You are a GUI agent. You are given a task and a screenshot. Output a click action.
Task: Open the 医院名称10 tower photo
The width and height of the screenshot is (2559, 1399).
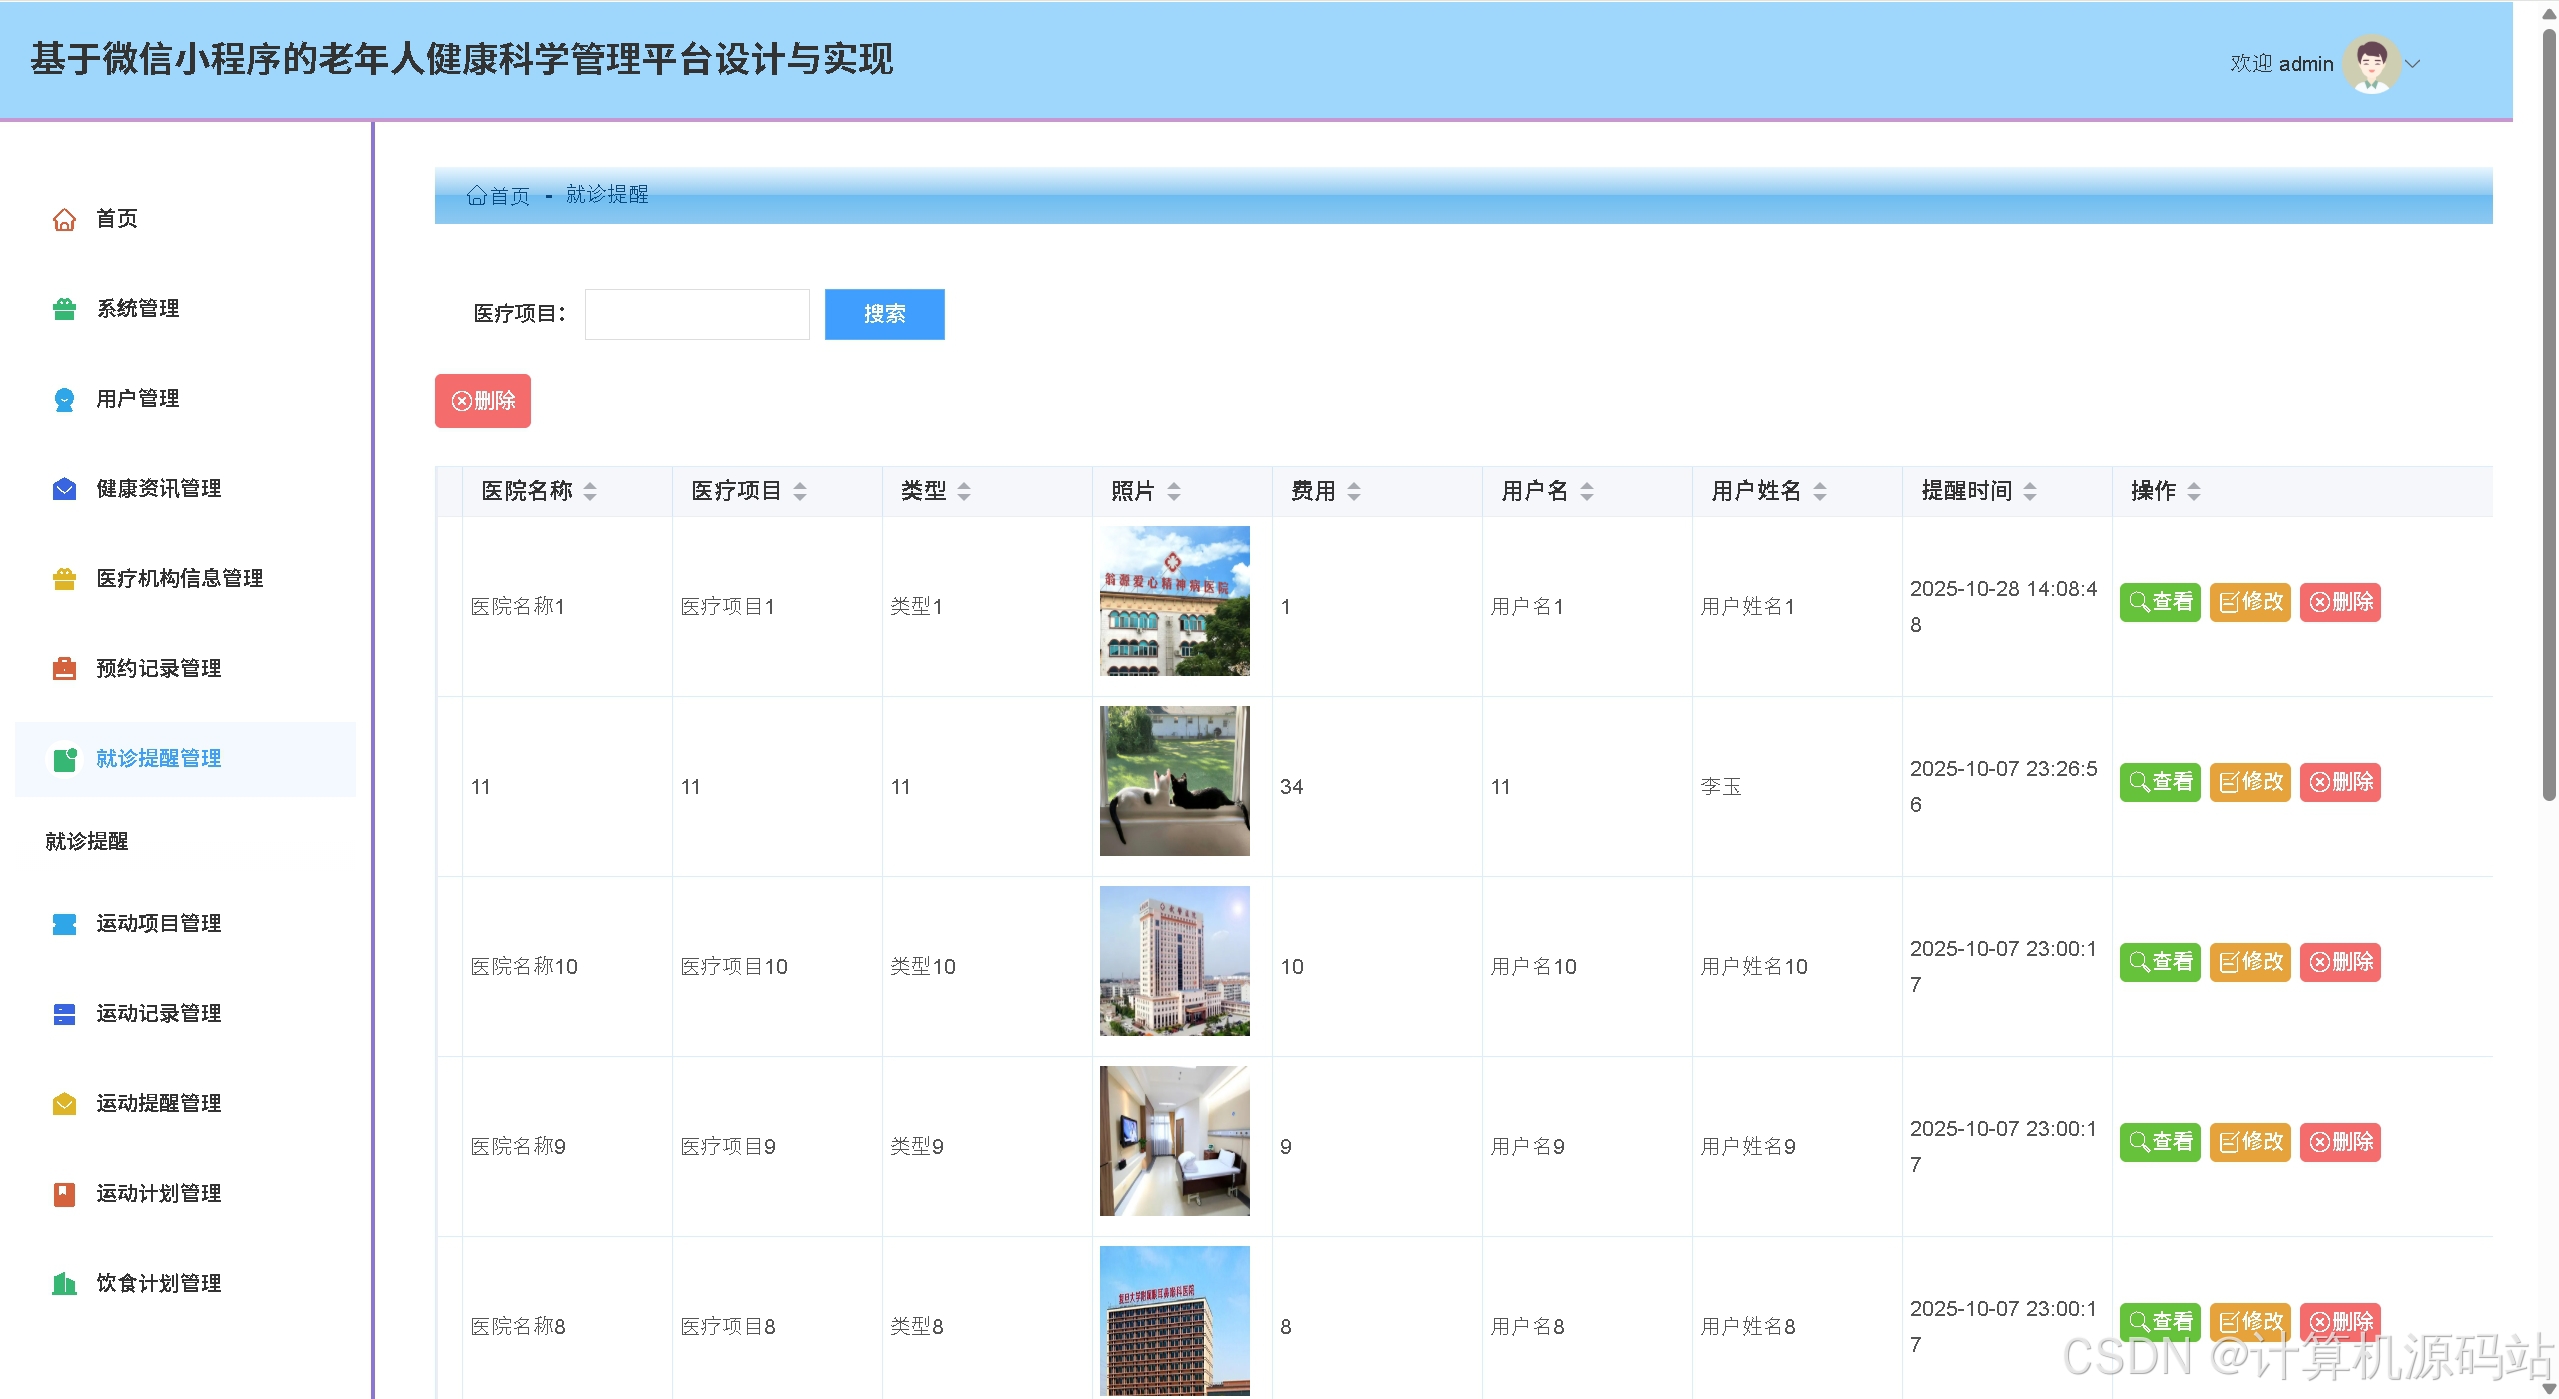pyautogui.click(x=1174, y=961)
